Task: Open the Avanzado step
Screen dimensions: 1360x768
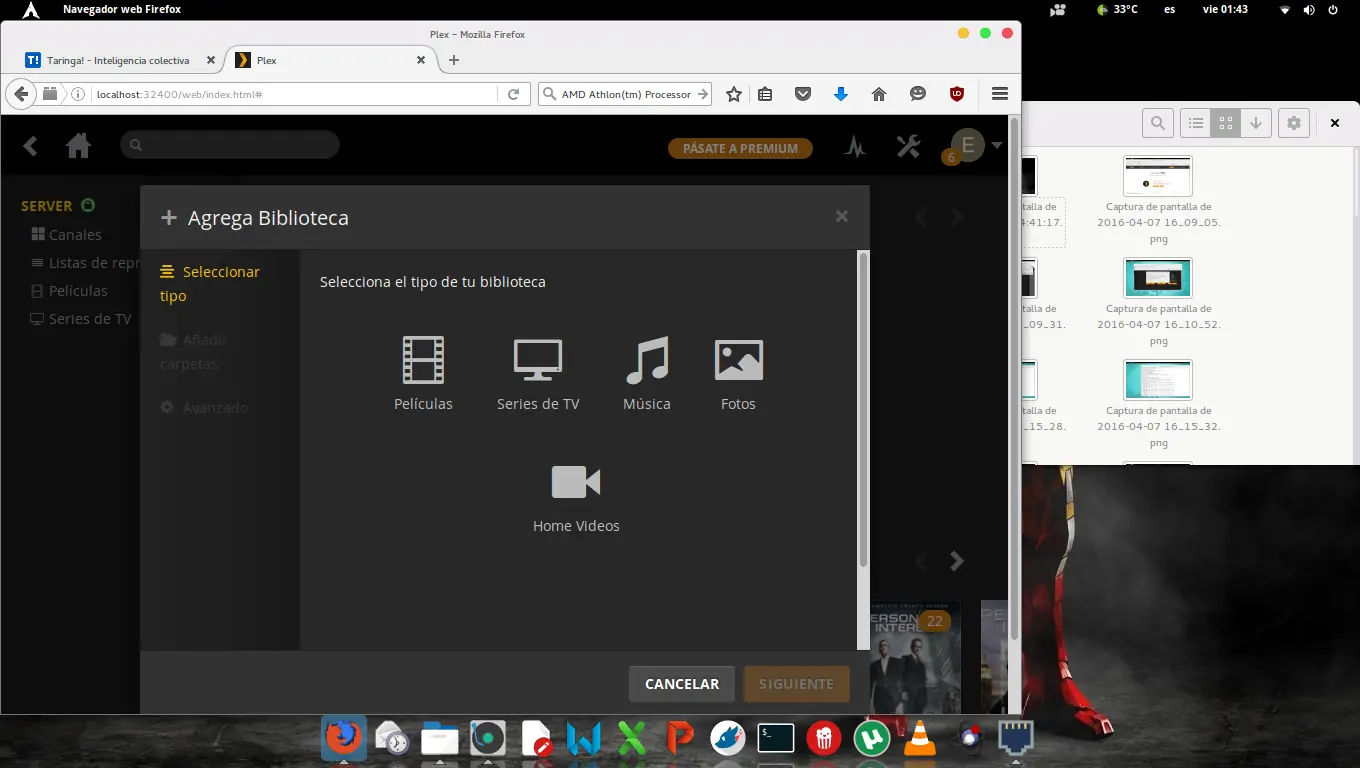Action: tap(204, 408)
